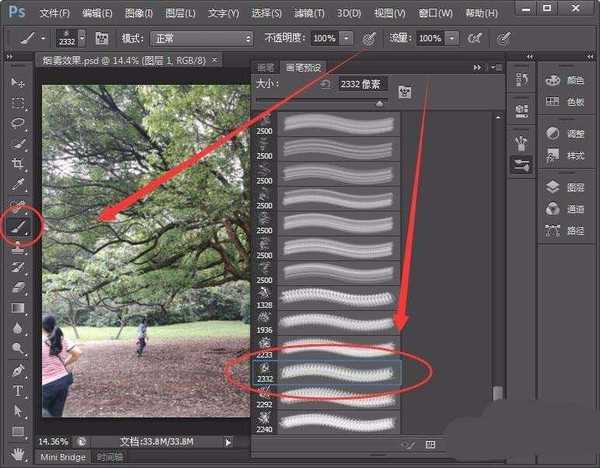Select the Crop tool
The image size is (600, 468).
18,164
